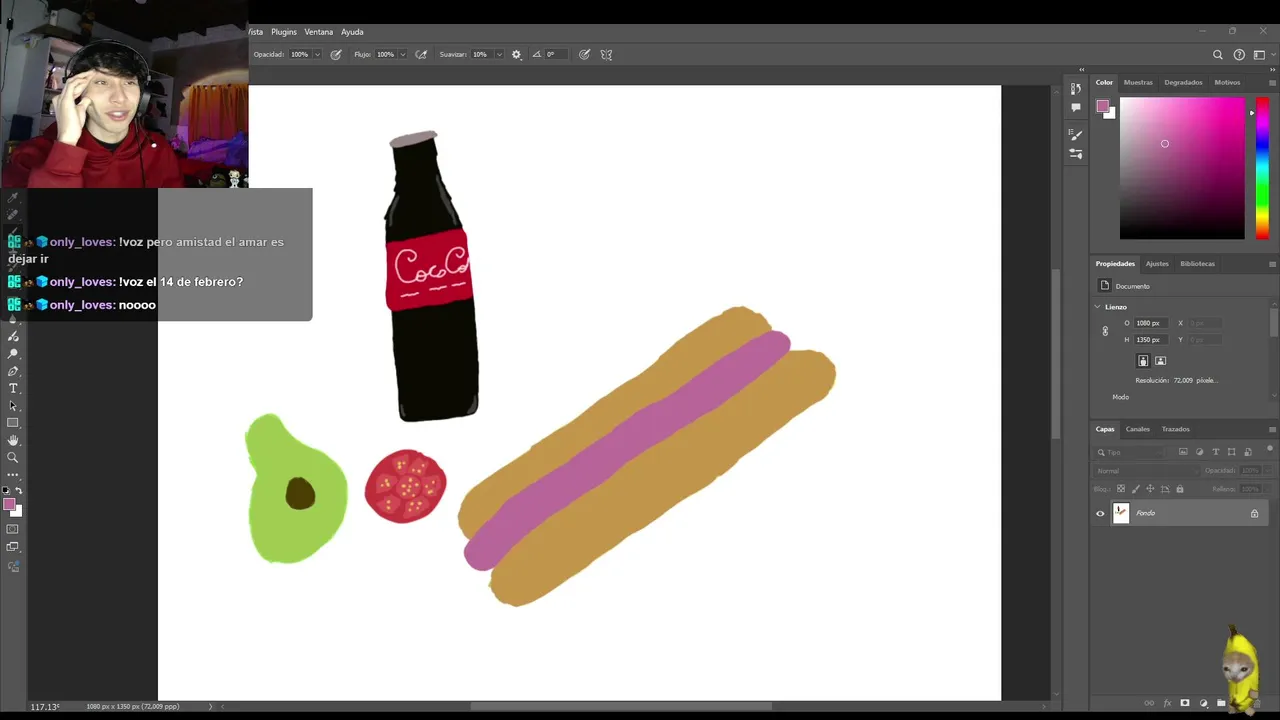This screenshot has height=720, width=1280.
Task: Open the Flujo 100% dropdown arrow
Action: (x=403, y=54)
